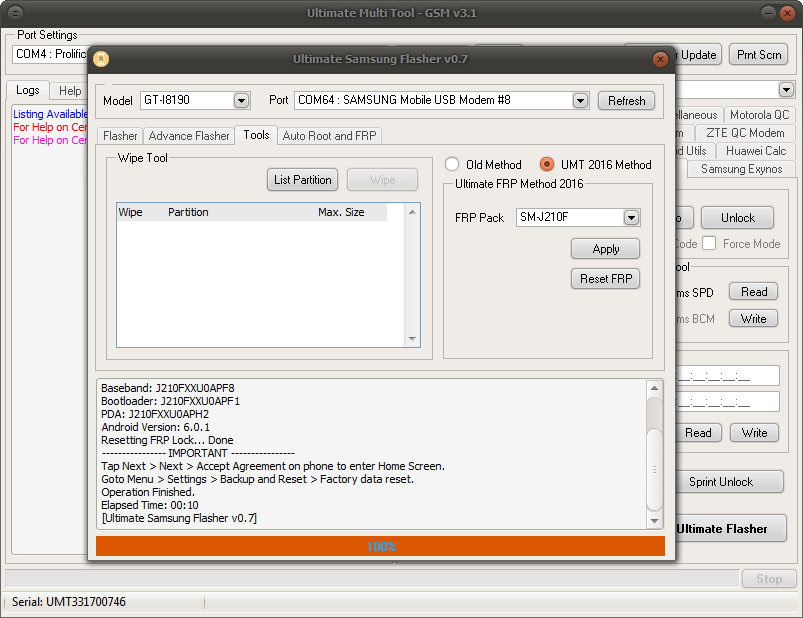Viewport: 803px width, 618px height.
Task: Click the Prnt Scrn button
Action: (757, 55)
